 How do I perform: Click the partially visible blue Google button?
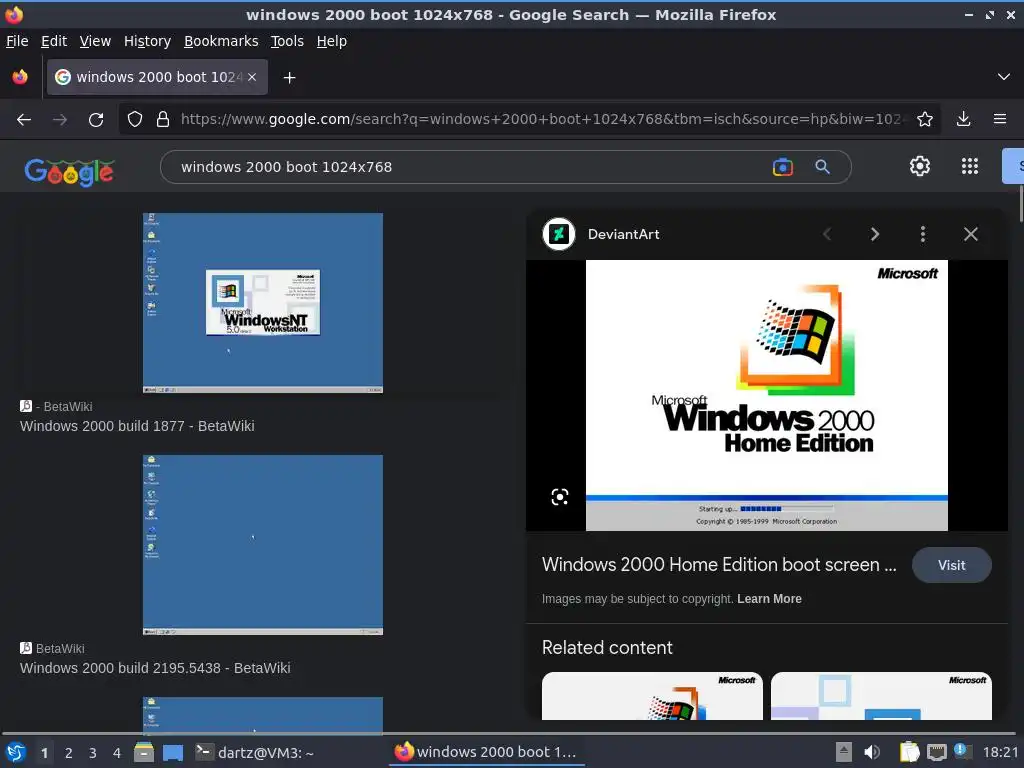click(1014, 166)
